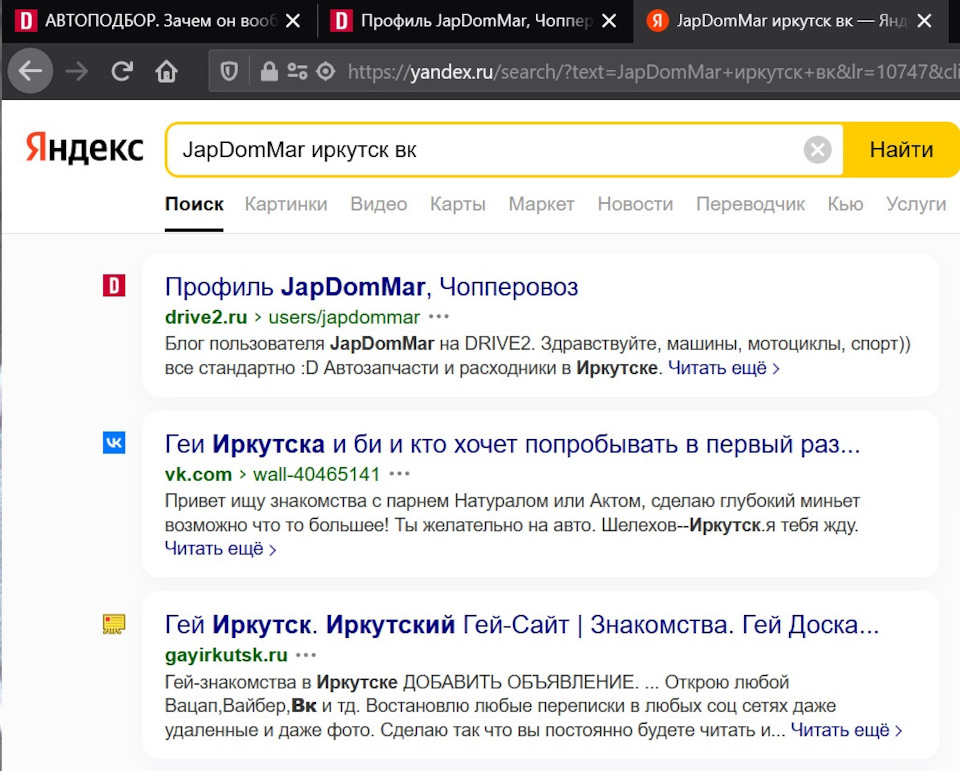The width and height of the screenshot is (960, 771).
Task: Open the site permissions icon in address bar
Action: 298,72
